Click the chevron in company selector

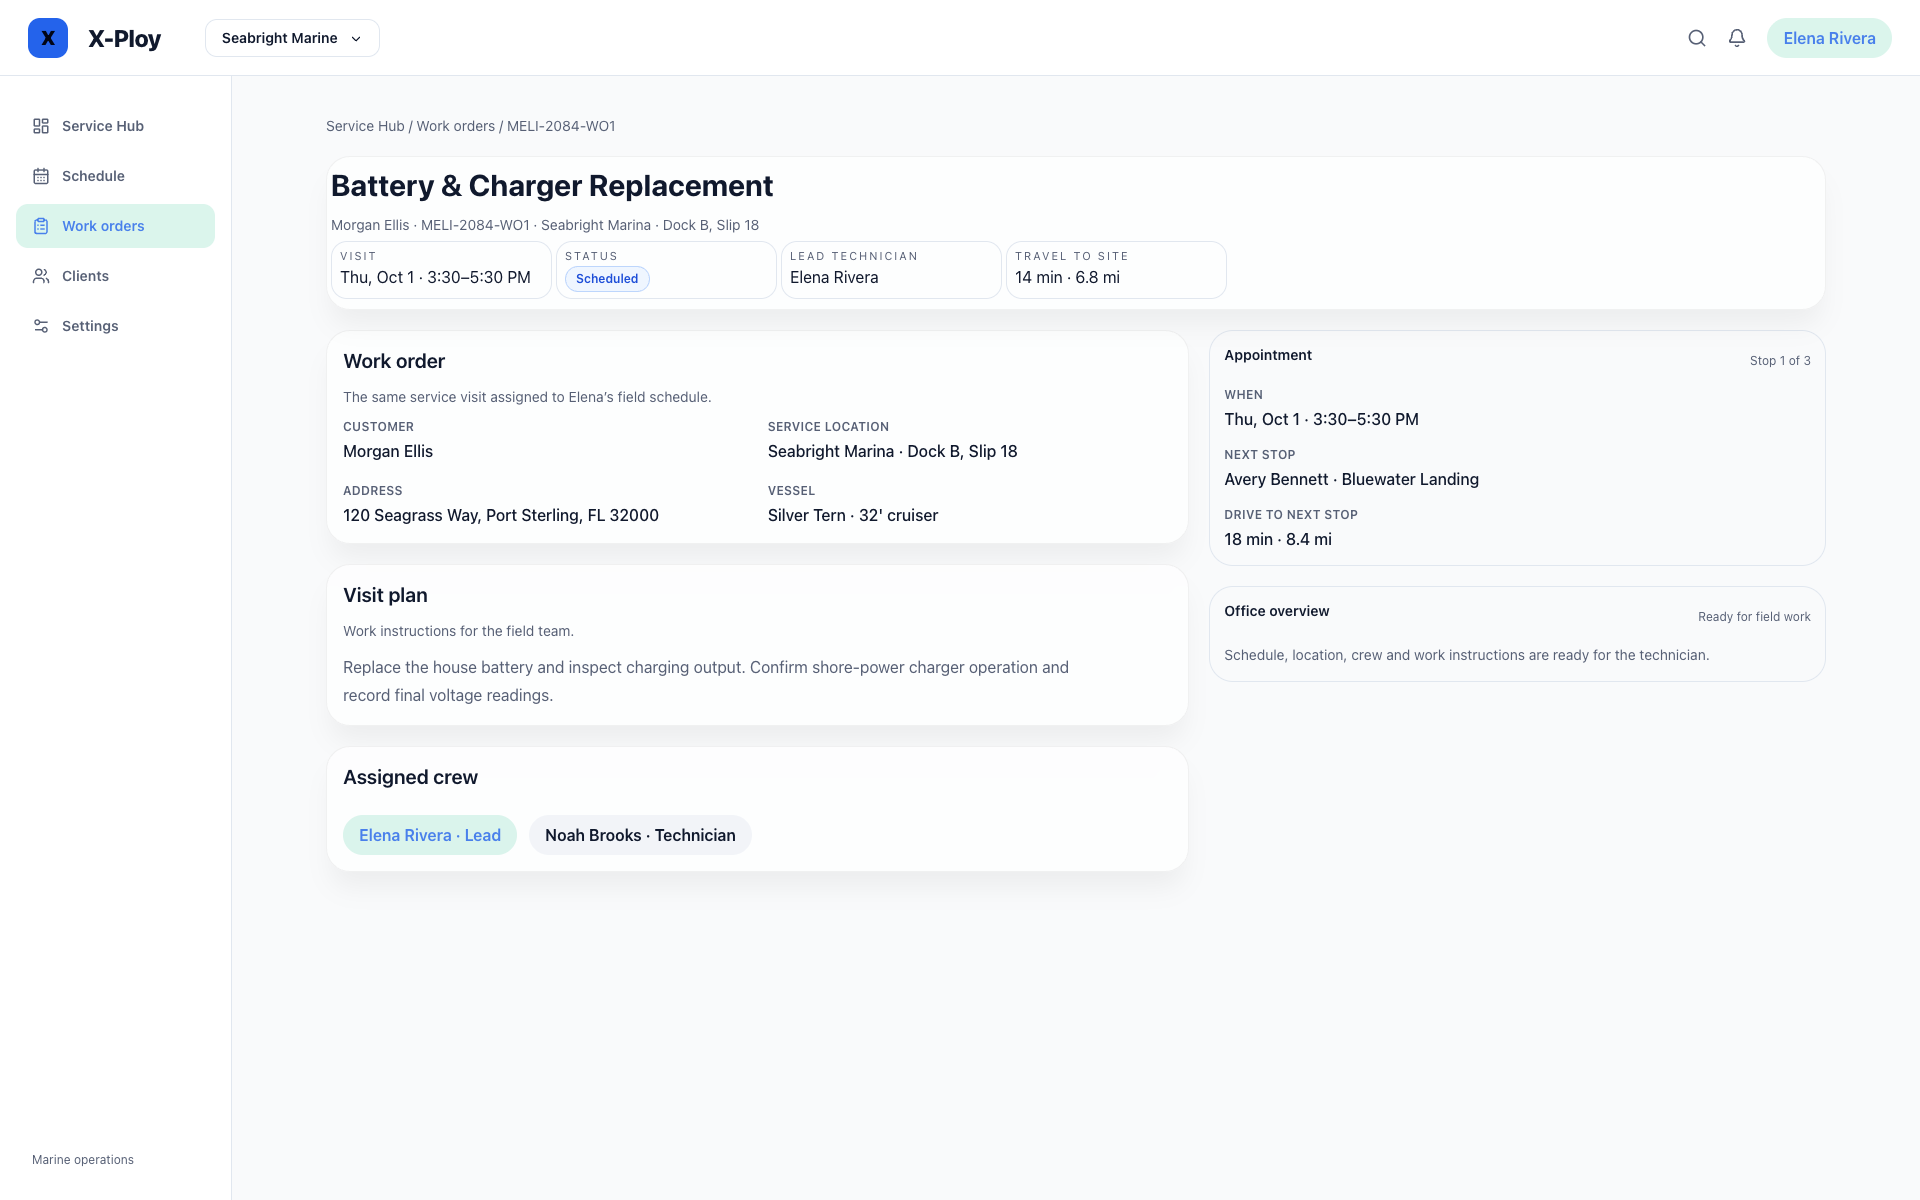[x=356, y=39]
